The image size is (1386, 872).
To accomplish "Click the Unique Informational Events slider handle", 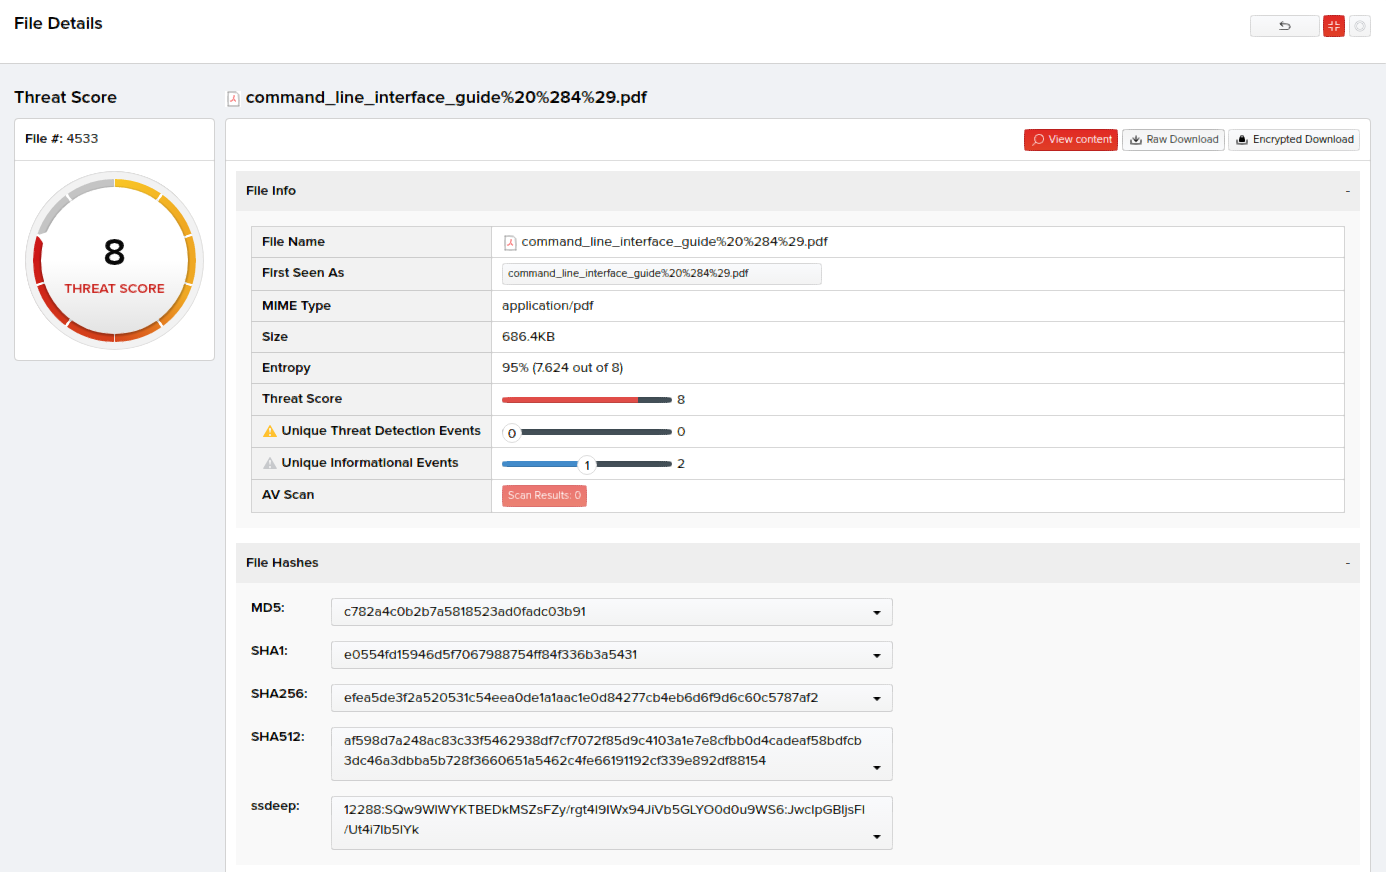I will (587, 464).
